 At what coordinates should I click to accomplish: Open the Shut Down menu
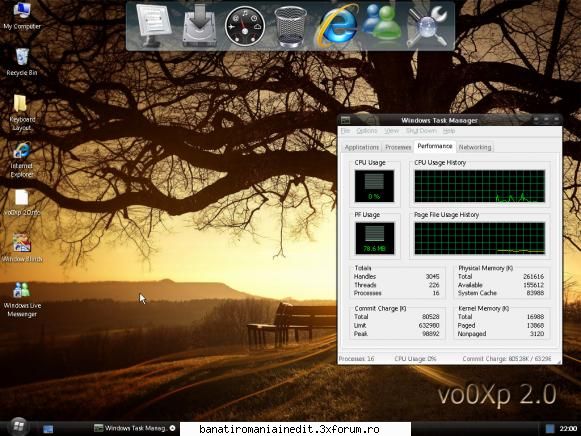coord(421,131)
